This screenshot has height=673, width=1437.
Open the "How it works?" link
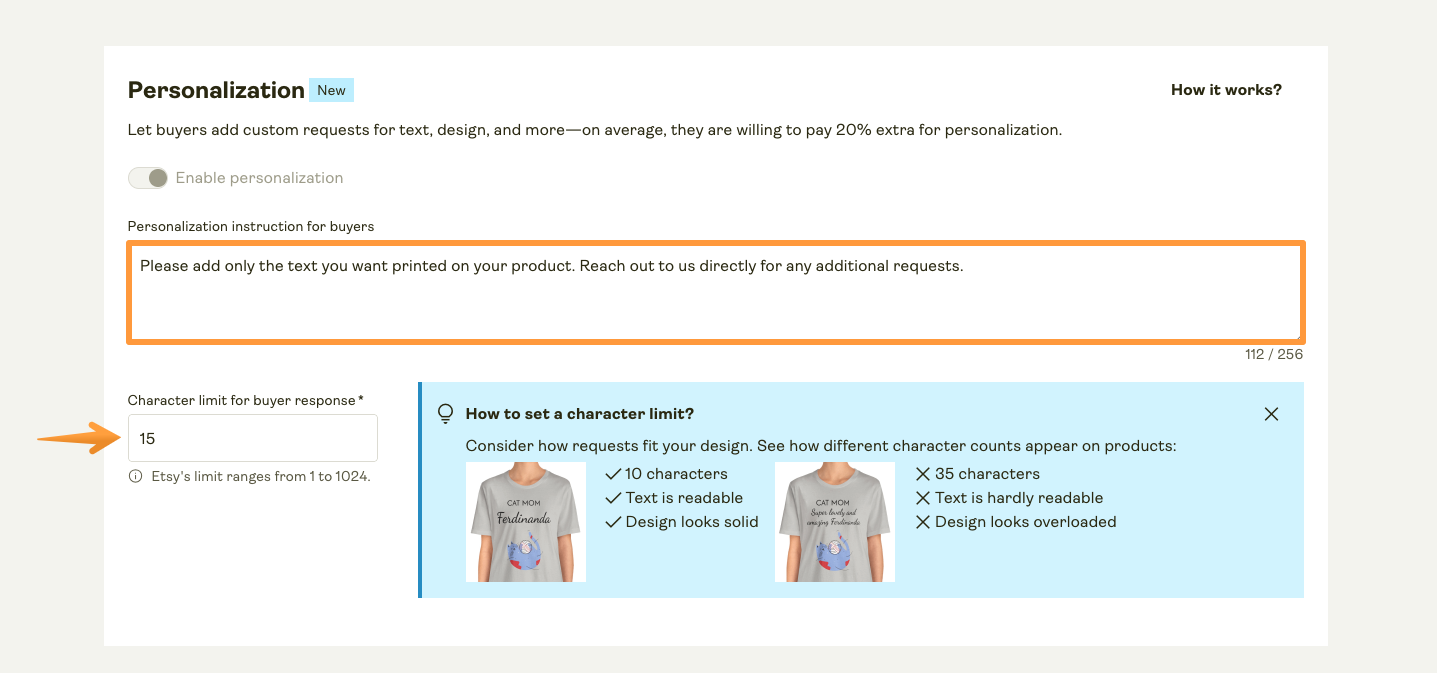coord(1225,90)
